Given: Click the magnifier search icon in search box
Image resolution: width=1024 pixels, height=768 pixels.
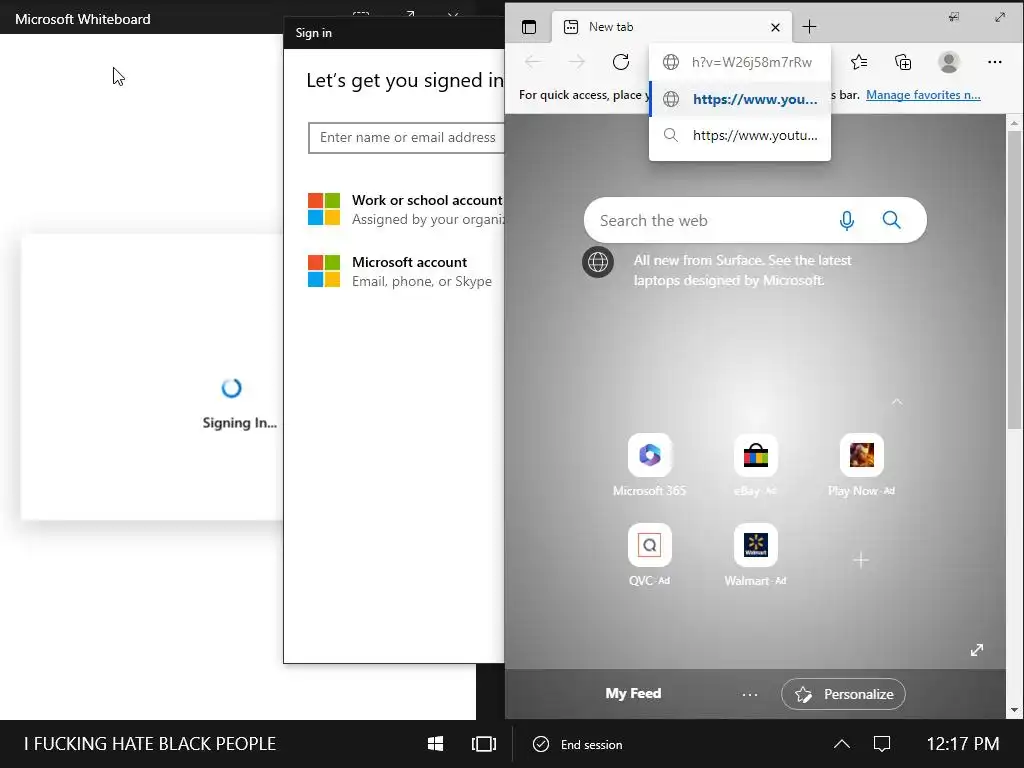Looking at the screenshot, I should click(891, 220).
